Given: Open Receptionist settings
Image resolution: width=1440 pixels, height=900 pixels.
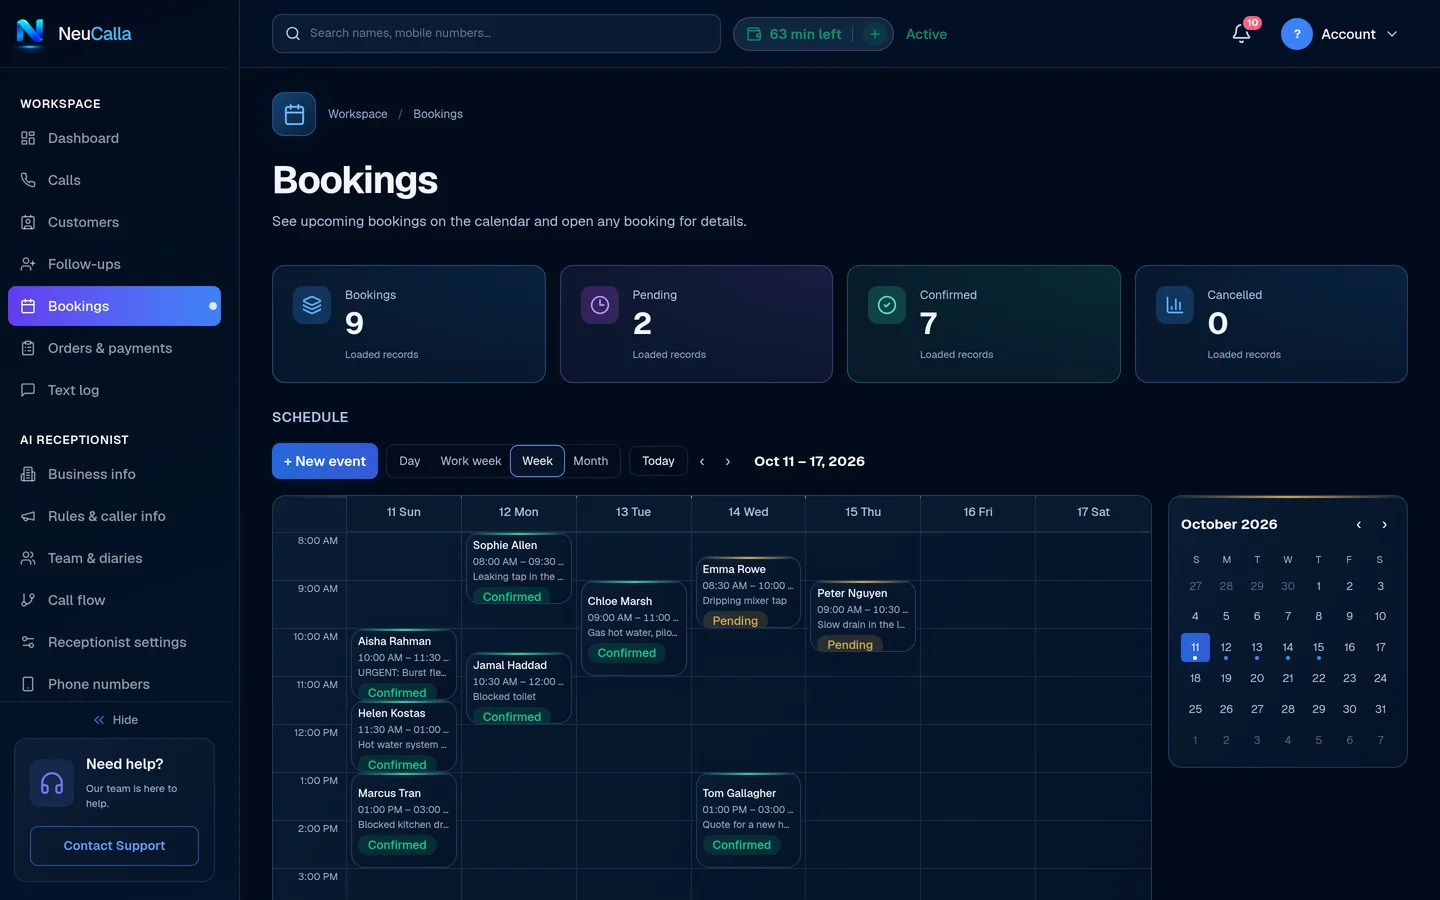Looking at the screenshot, I should (x=114, y=642).
